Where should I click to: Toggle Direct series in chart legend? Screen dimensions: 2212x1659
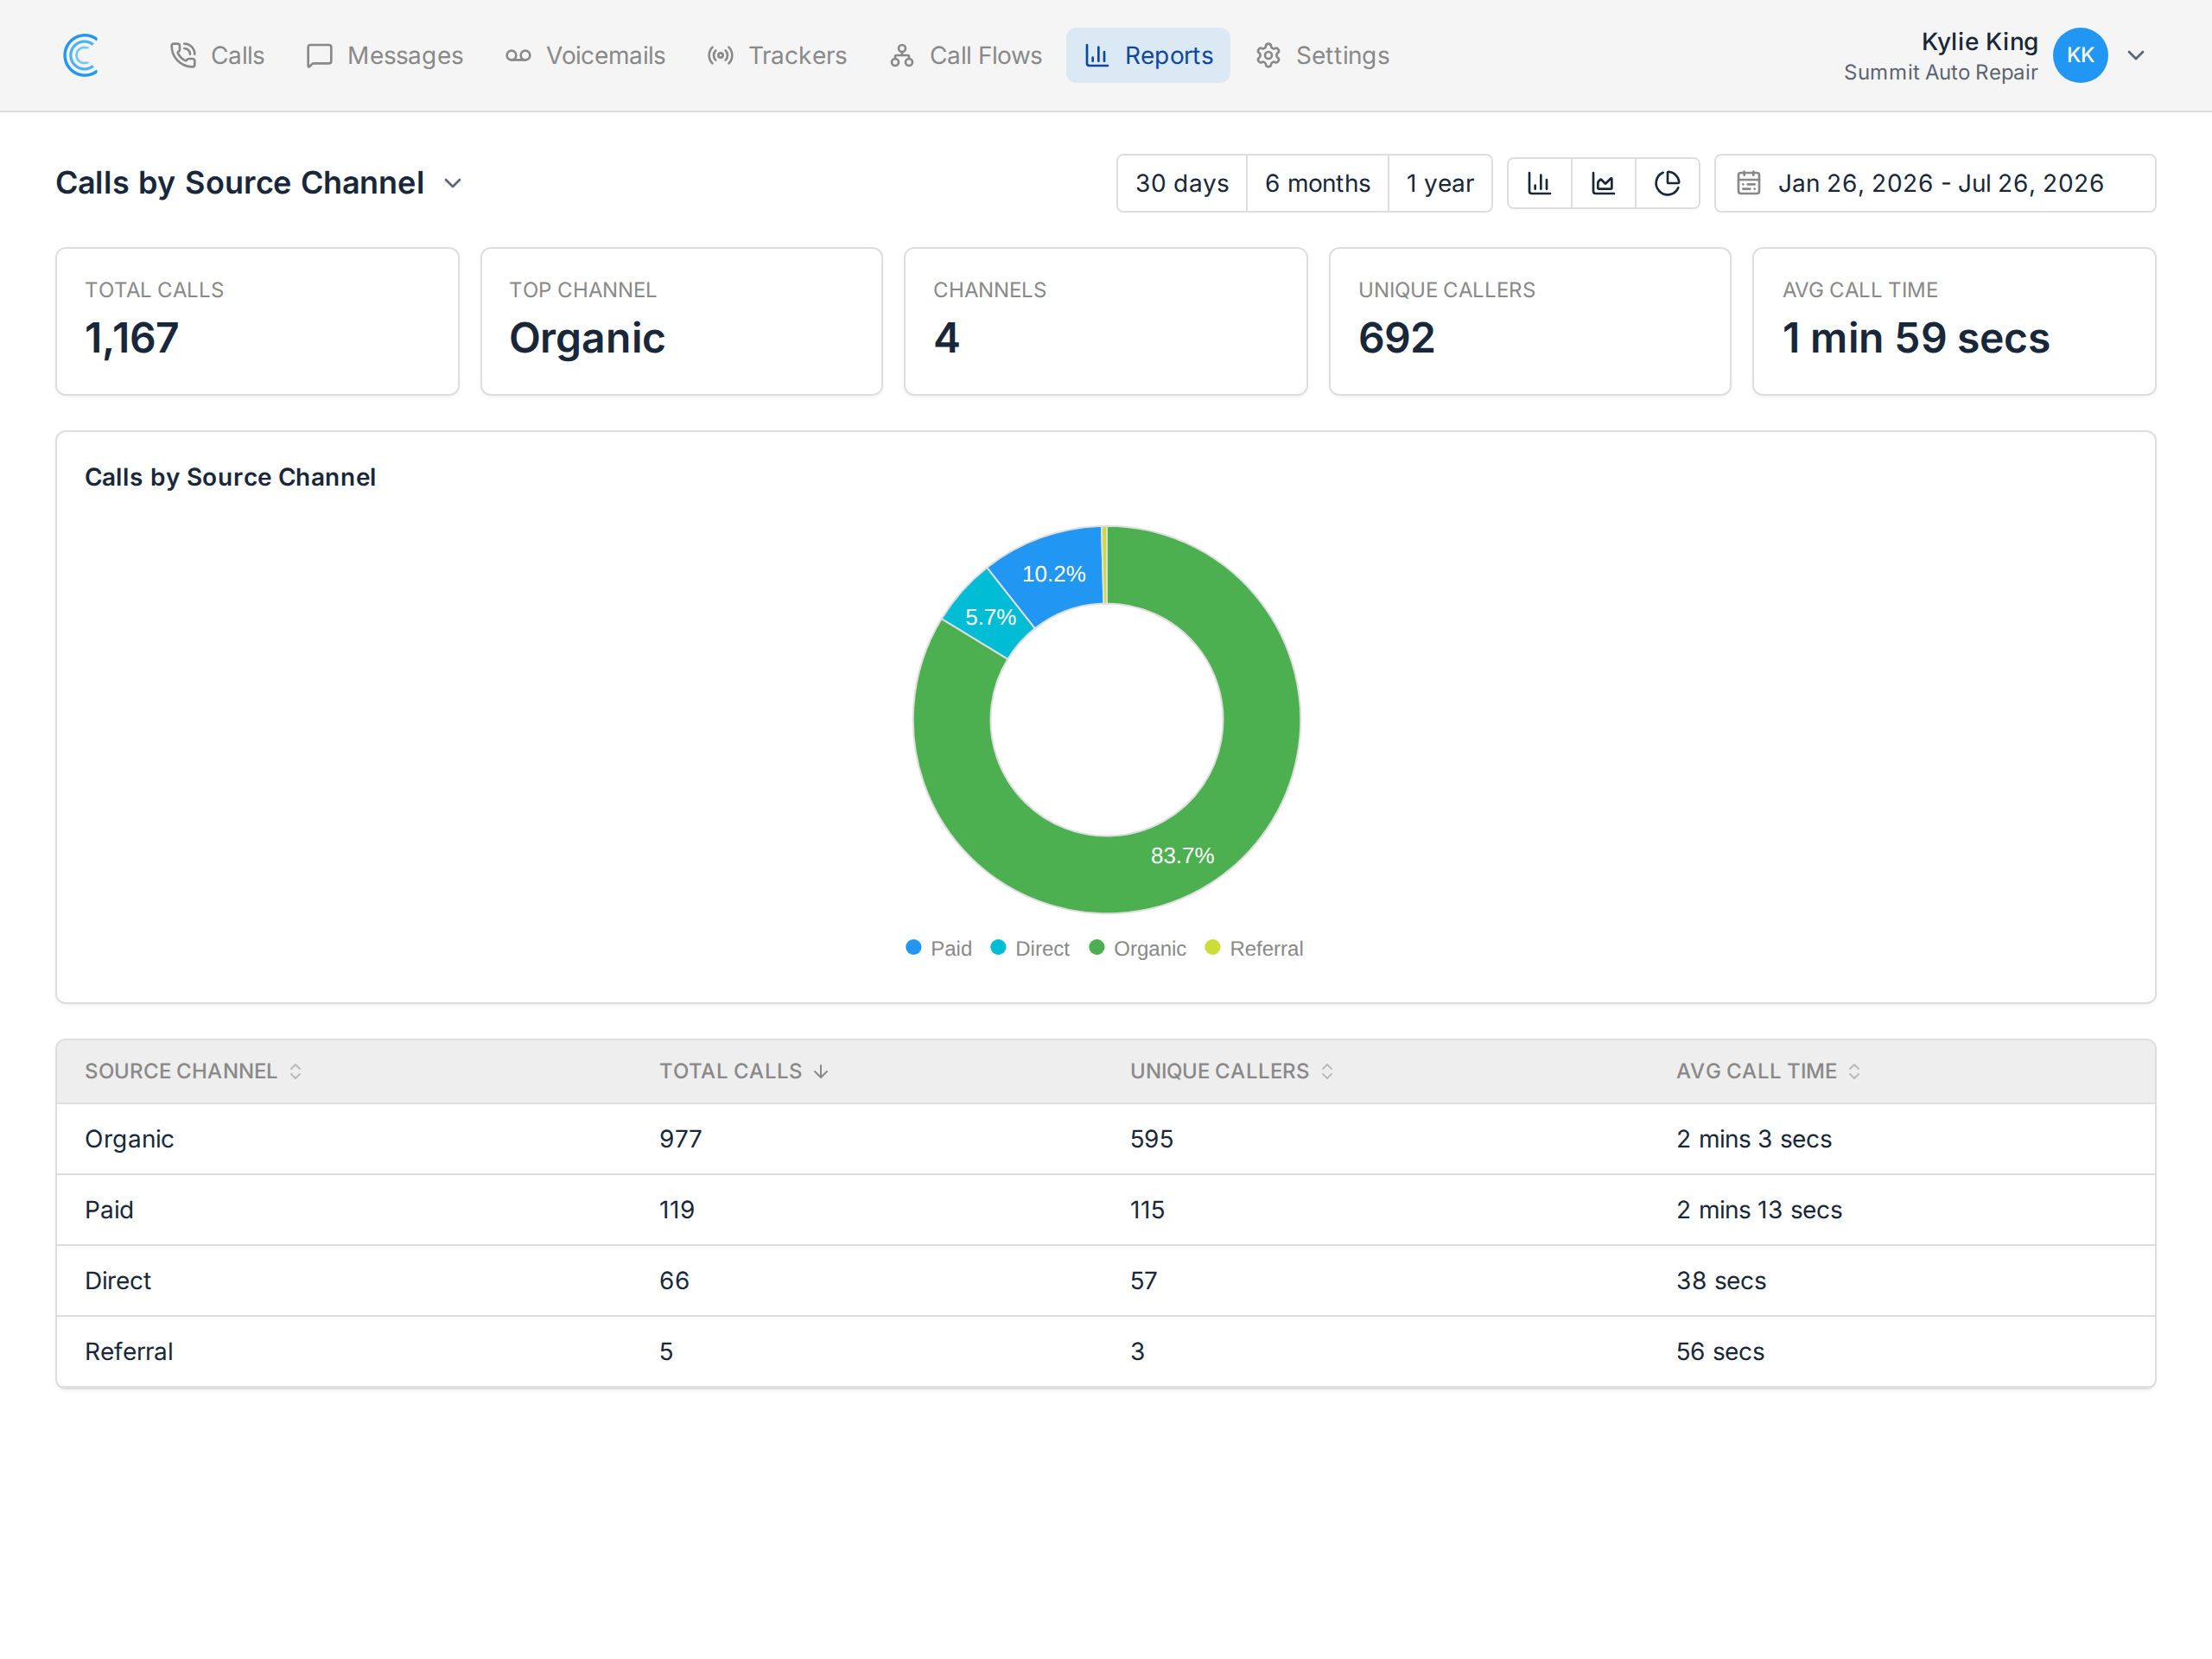click(1029, 948)
